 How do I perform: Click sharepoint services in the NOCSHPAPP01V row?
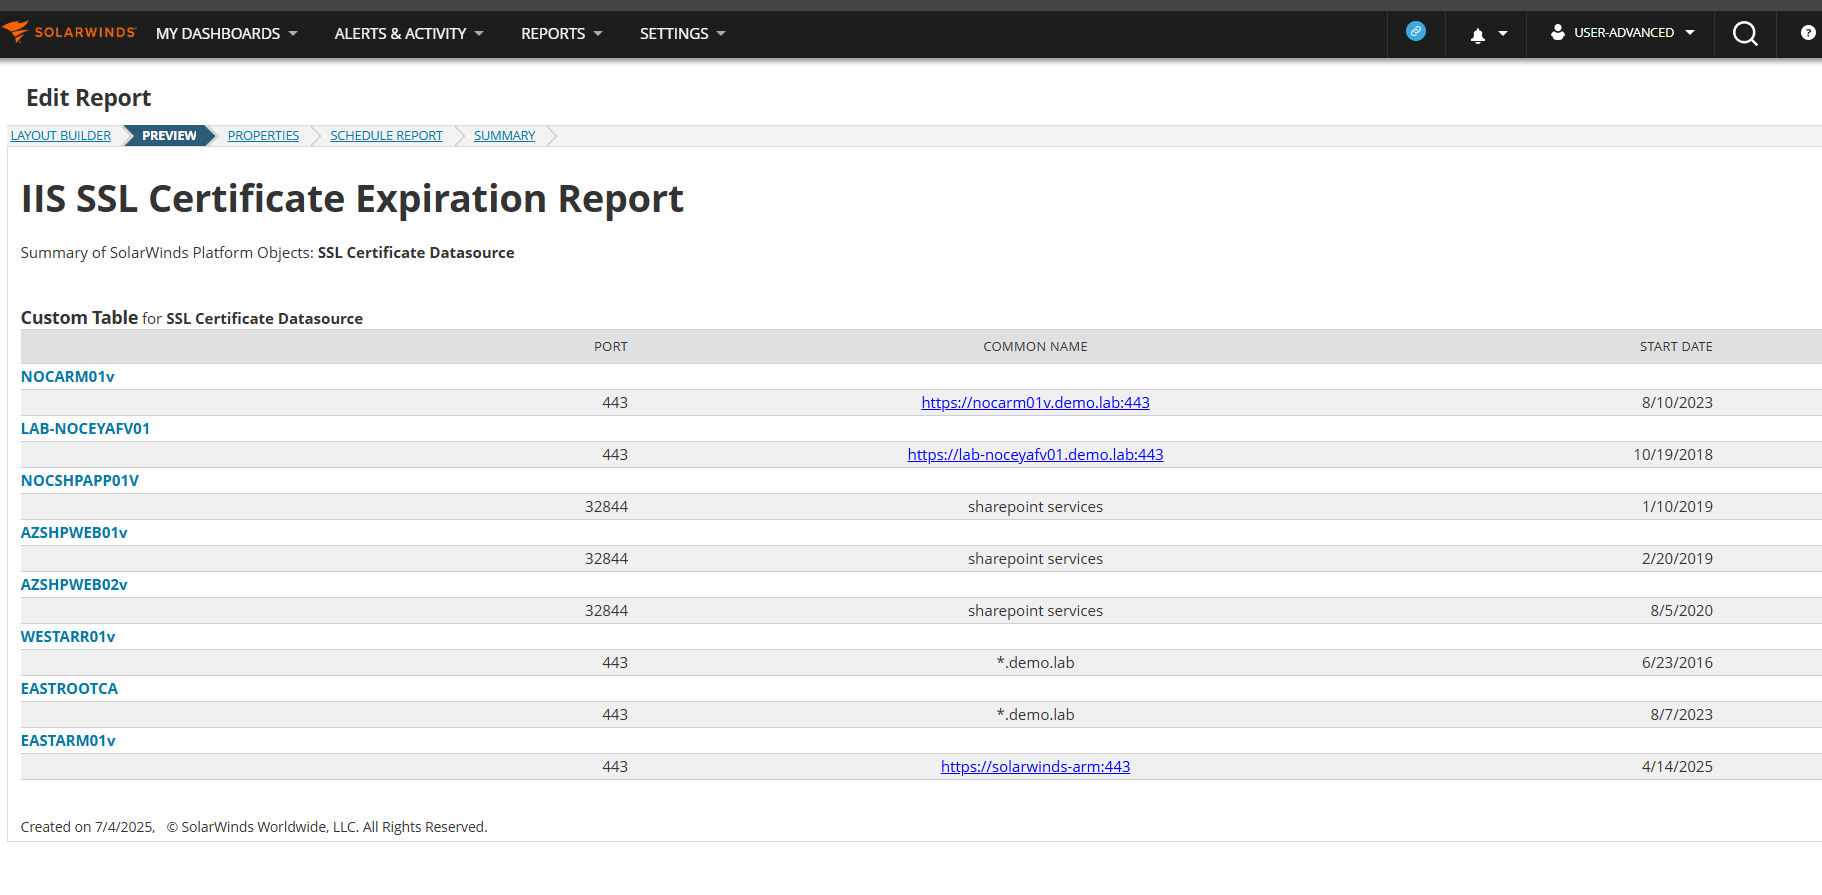1035,507
